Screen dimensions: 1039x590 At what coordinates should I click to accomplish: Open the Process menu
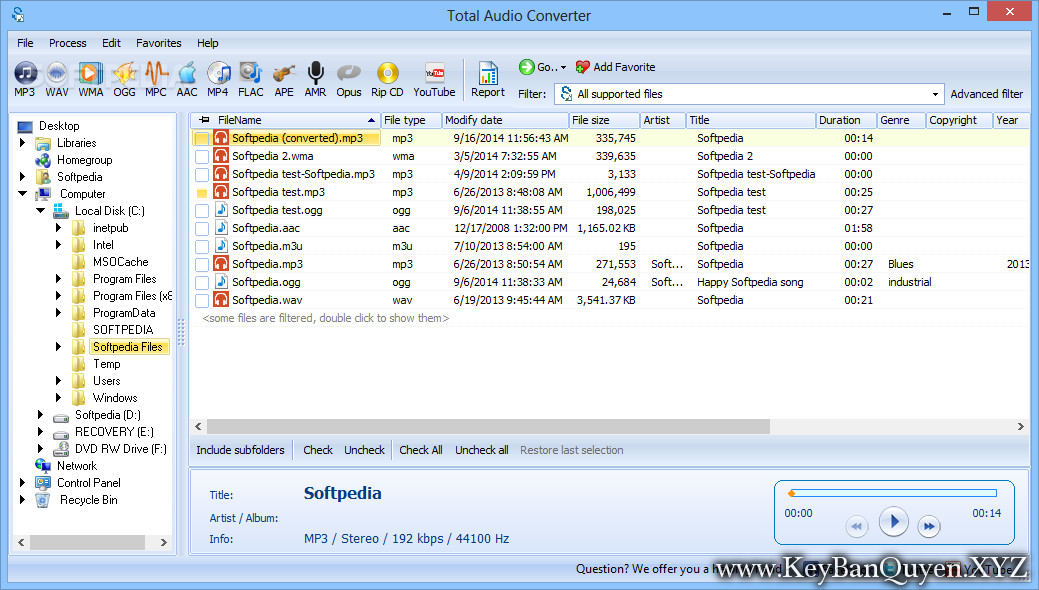tap(67, 43)
